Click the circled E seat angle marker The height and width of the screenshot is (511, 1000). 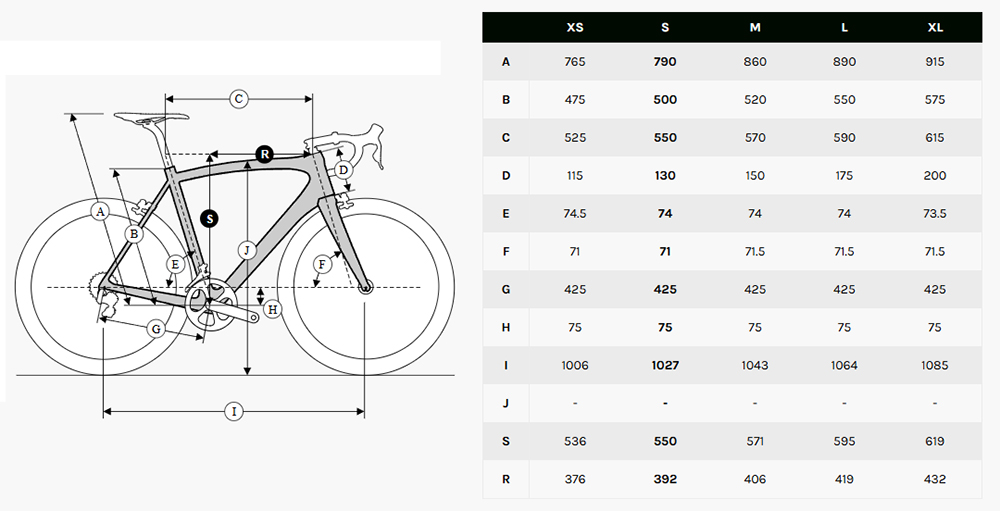coord(175,265)
